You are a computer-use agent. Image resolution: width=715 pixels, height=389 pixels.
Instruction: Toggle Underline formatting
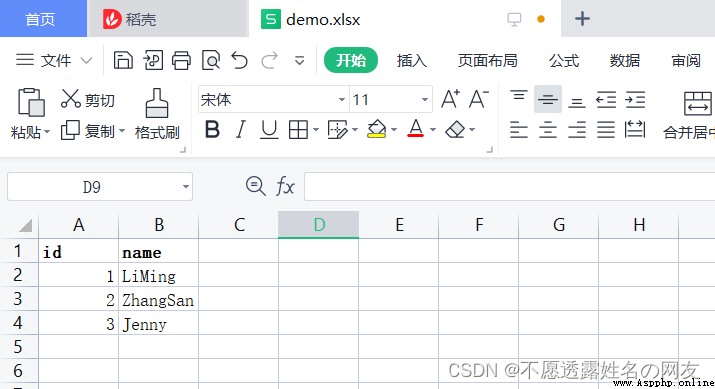pos(269,130)
